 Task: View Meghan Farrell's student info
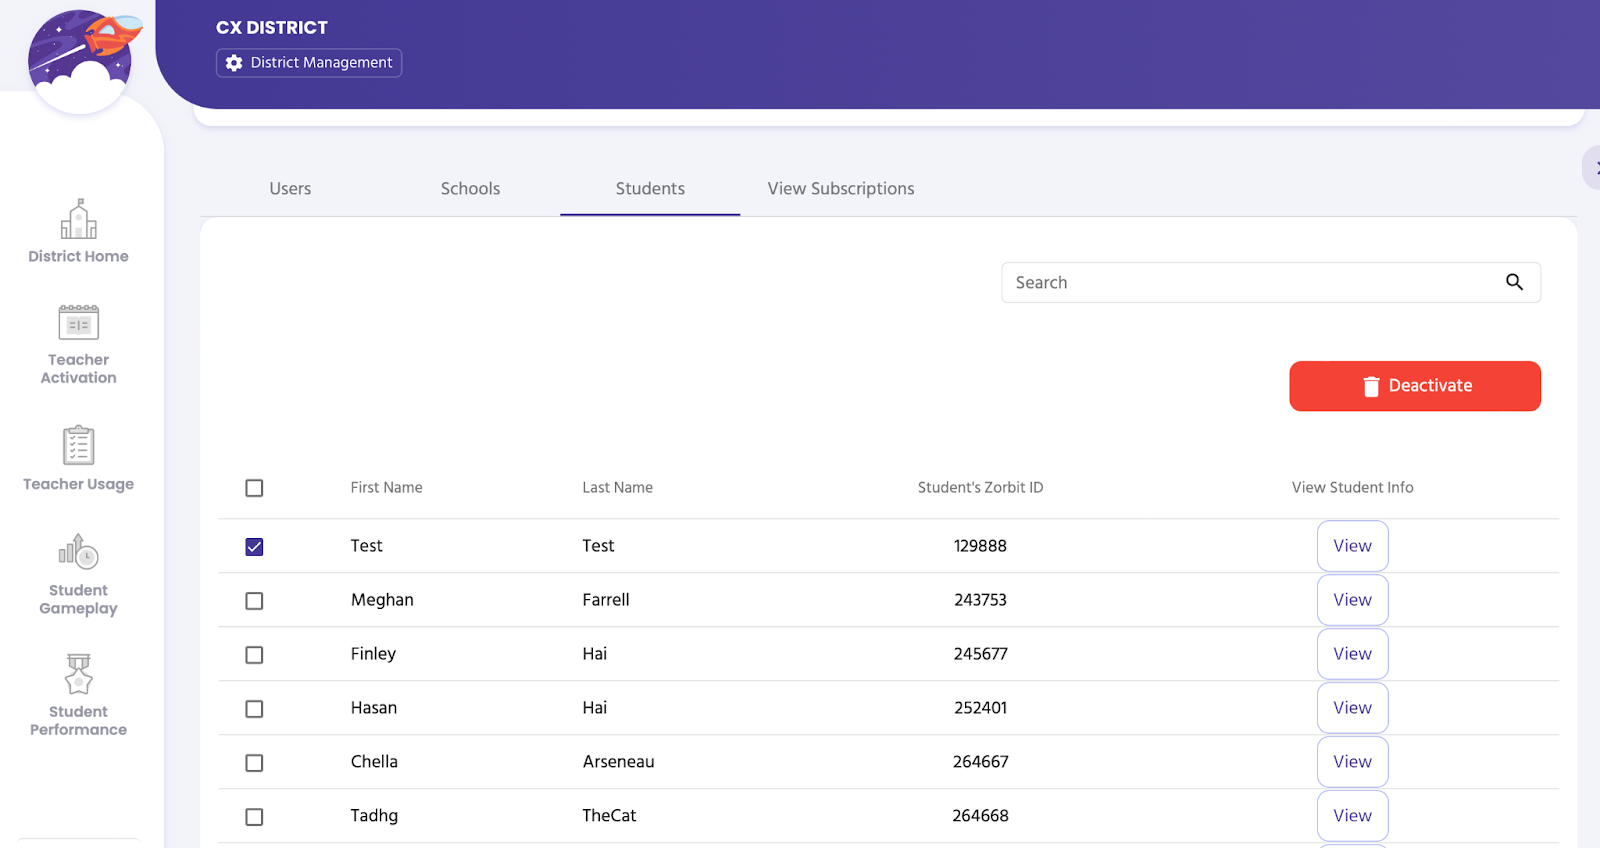pos(1352,600)
